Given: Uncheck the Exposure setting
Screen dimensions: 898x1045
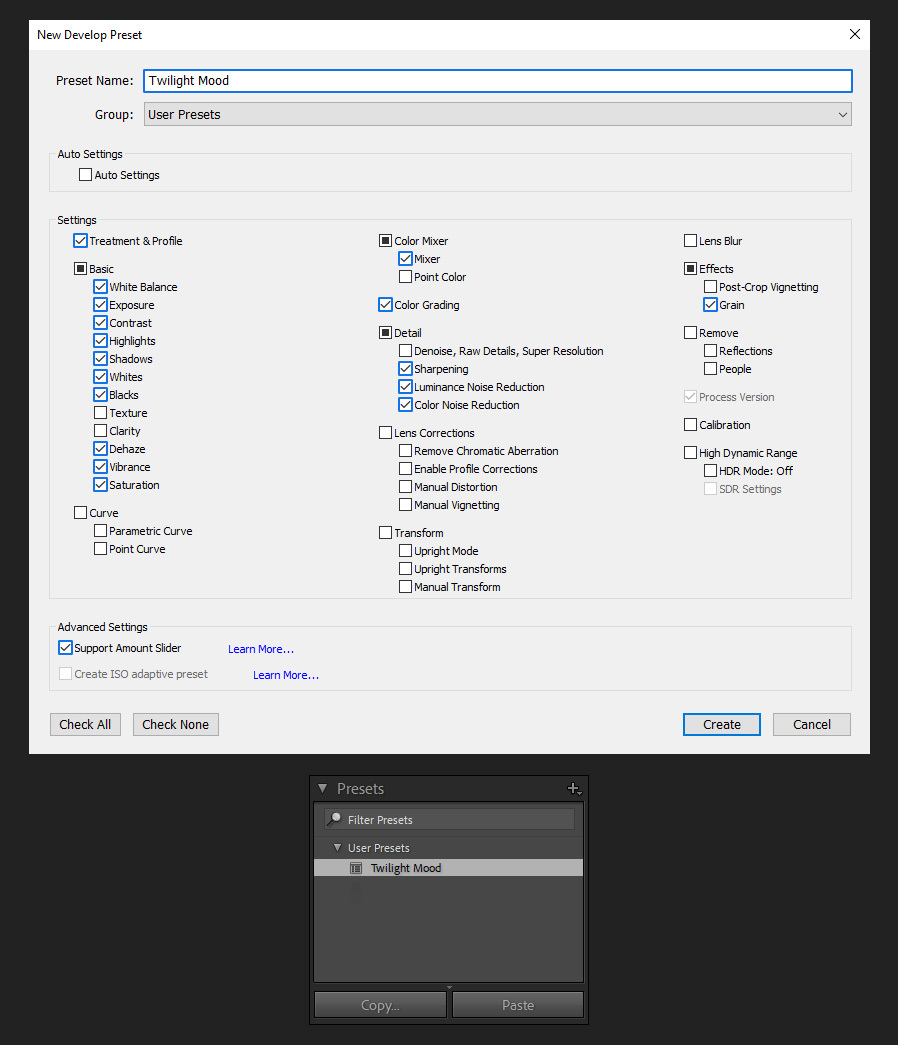Looking at the screenshot, I should point(101,305).
